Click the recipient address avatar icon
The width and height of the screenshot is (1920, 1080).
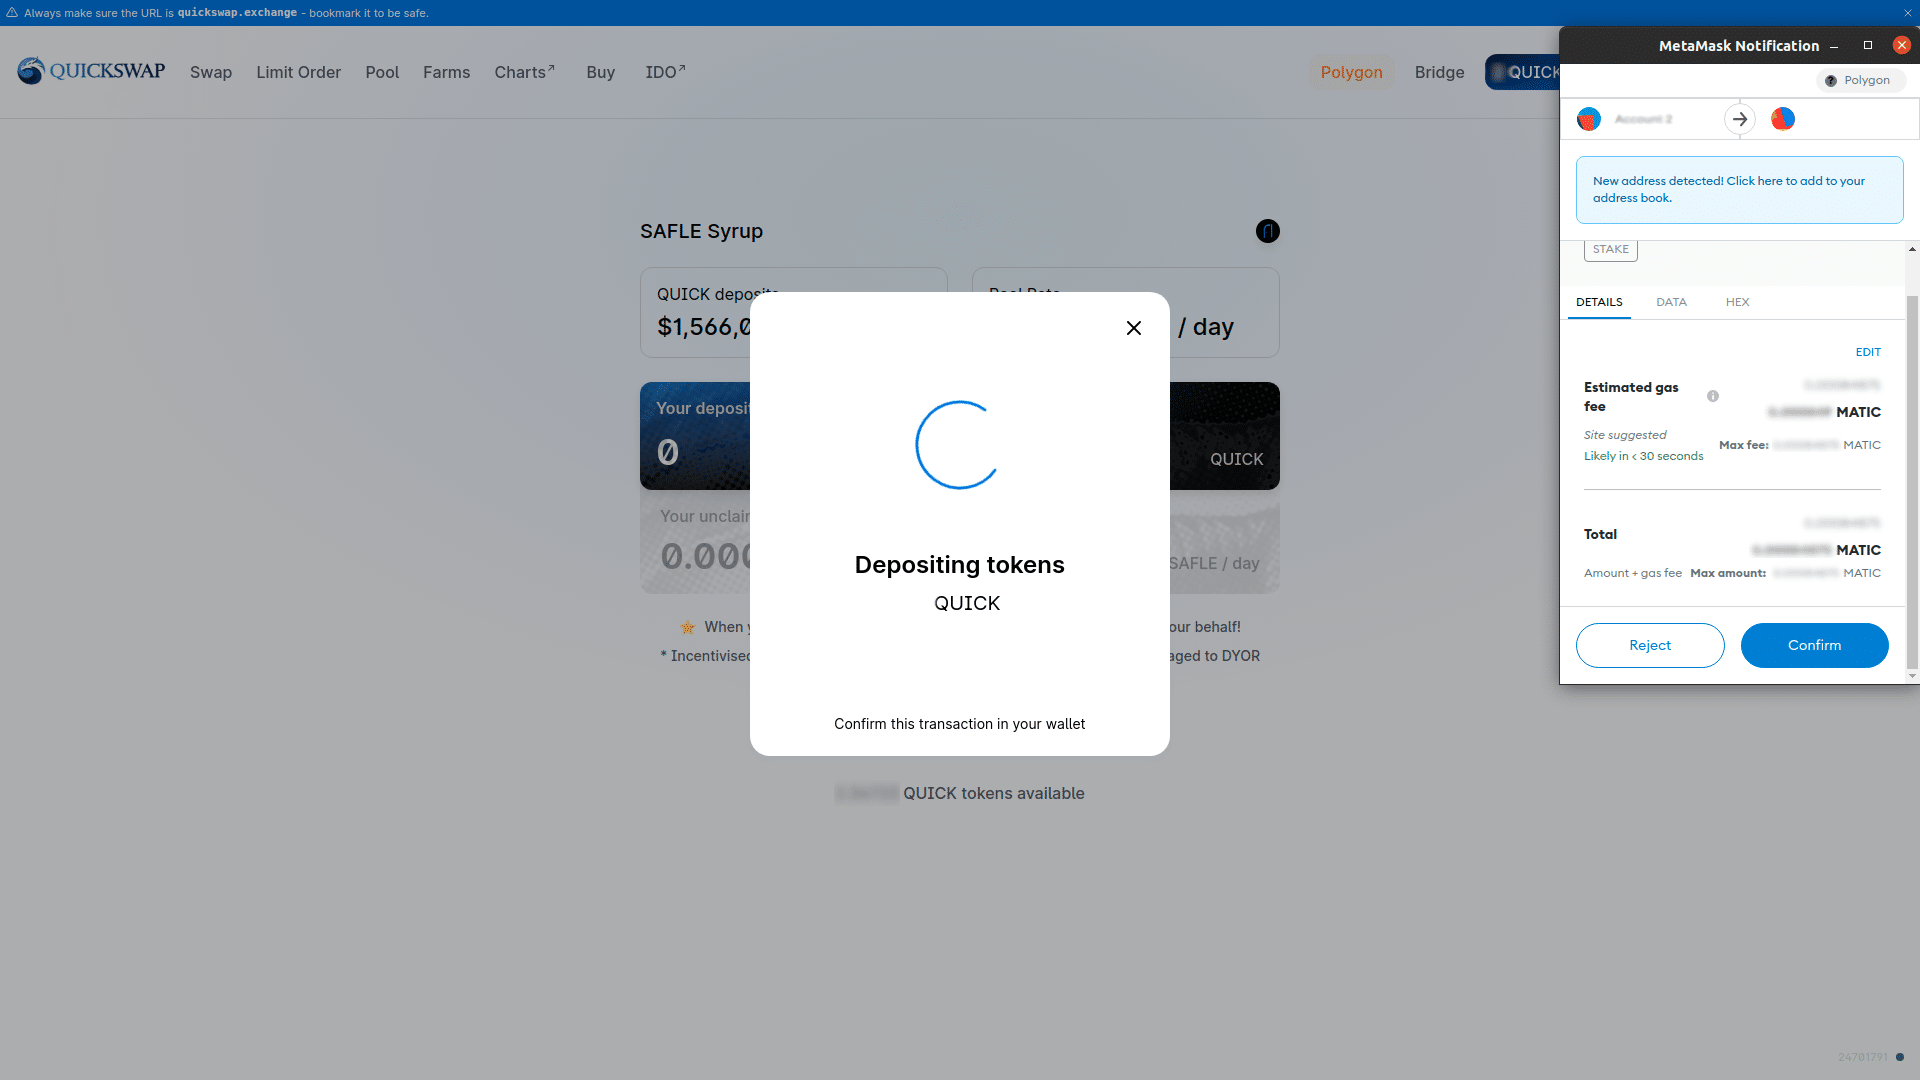point(1783,119)
